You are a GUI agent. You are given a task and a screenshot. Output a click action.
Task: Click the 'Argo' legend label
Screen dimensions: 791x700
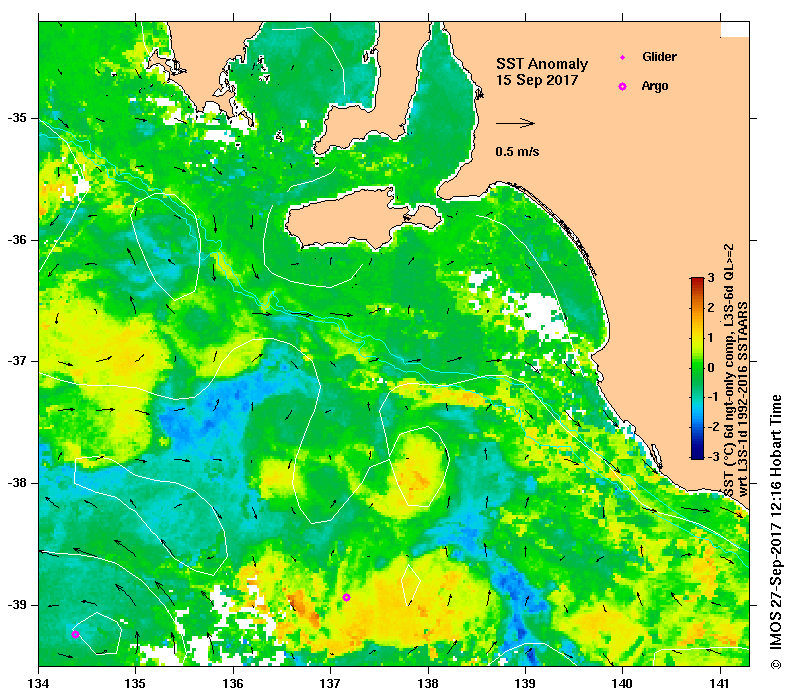tap(655, 86)
